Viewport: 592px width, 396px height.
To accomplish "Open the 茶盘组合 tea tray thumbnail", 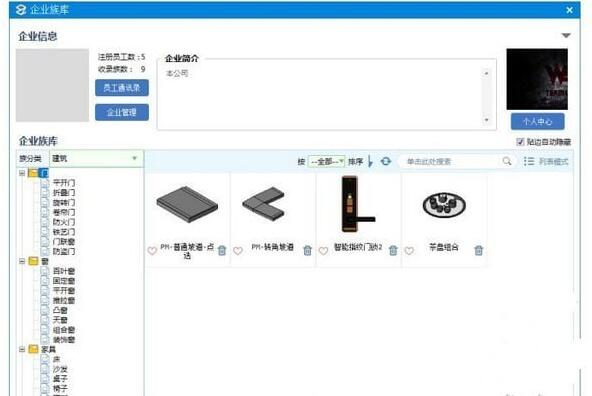I will point(444,205).
